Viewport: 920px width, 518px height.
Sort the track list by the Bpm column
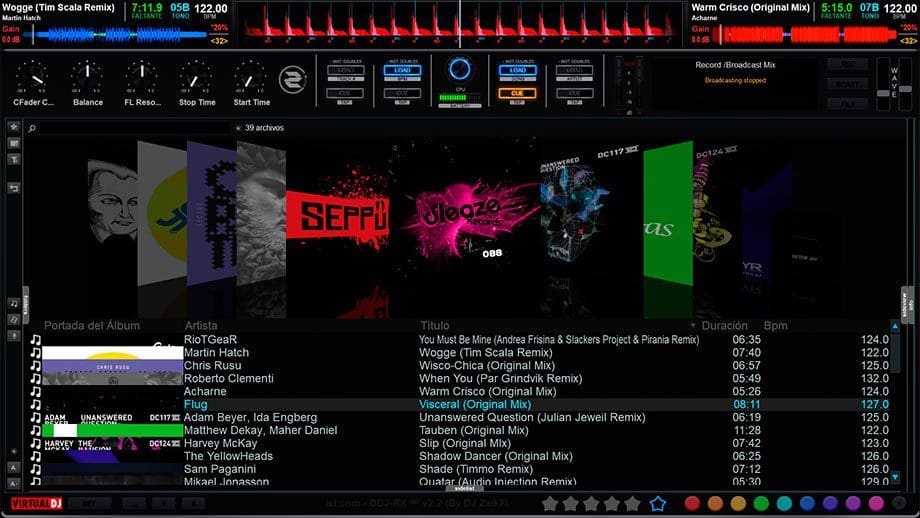tap(775, 326)
